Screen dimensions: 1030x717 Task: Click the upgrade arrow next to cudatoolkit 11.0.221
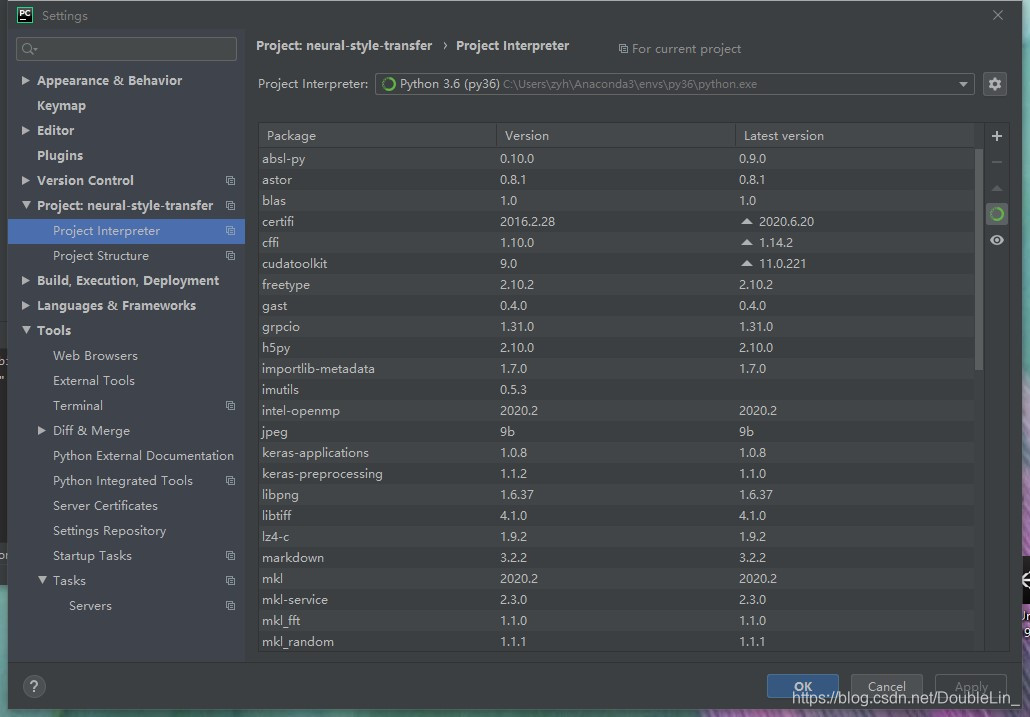(746, 263)
